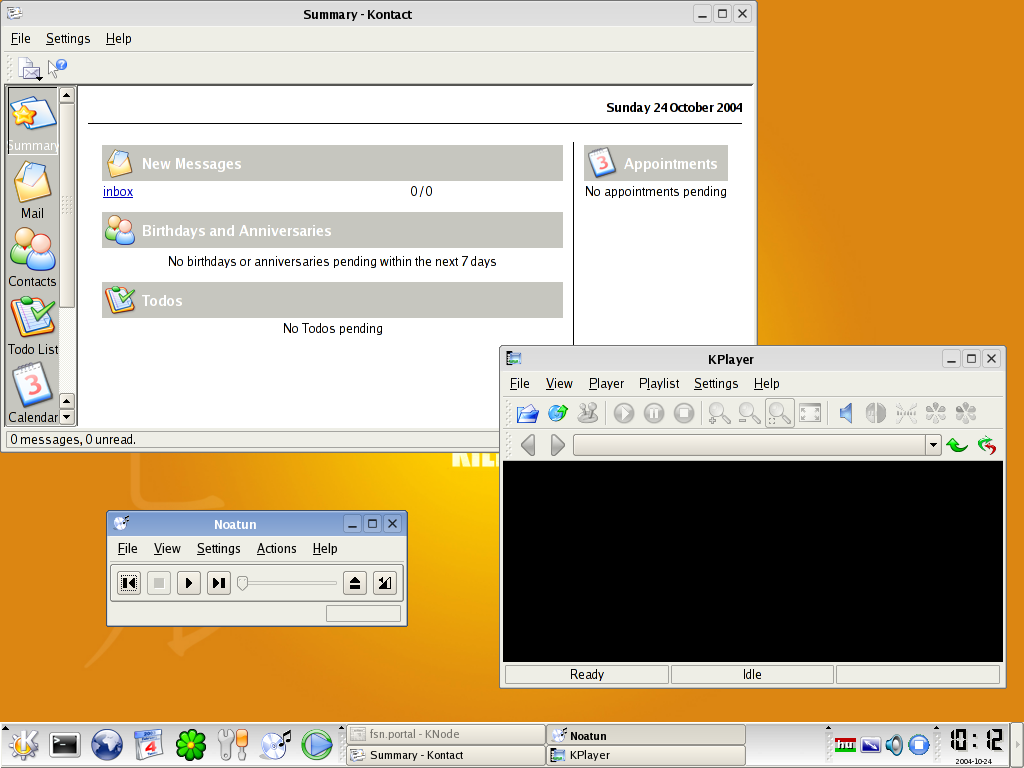This screenshot has height=768, width=1024.
Task: Open the inbox link under New Messages
Action: 118,191
